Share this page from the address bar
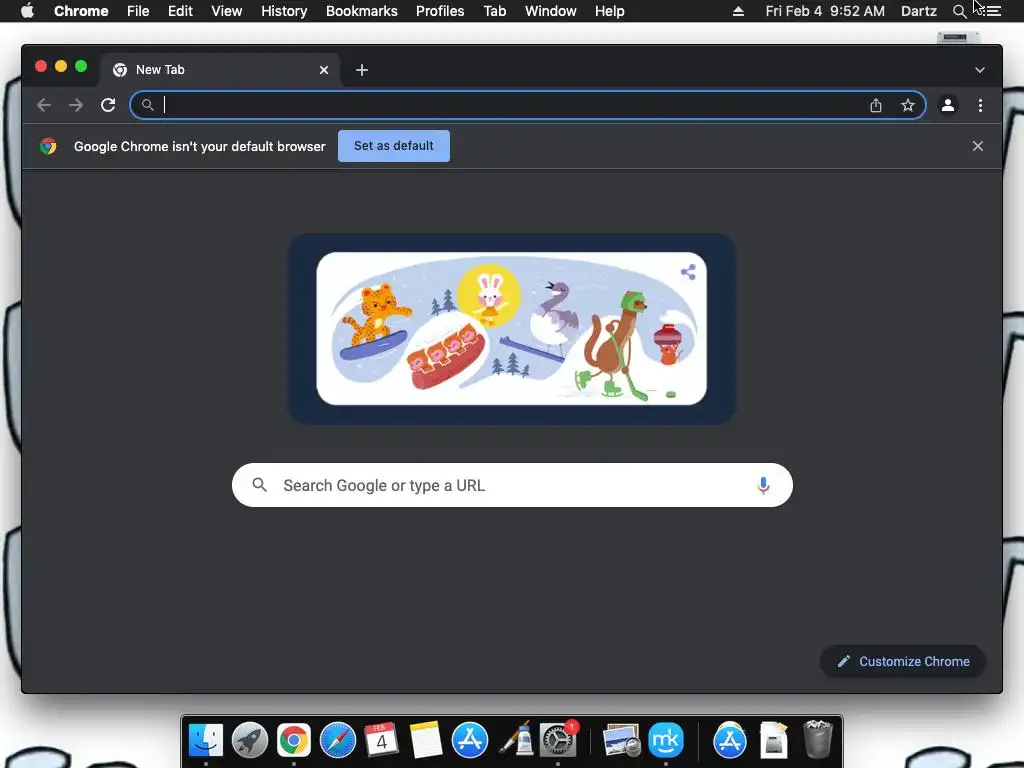 click(x=876, y=105)
